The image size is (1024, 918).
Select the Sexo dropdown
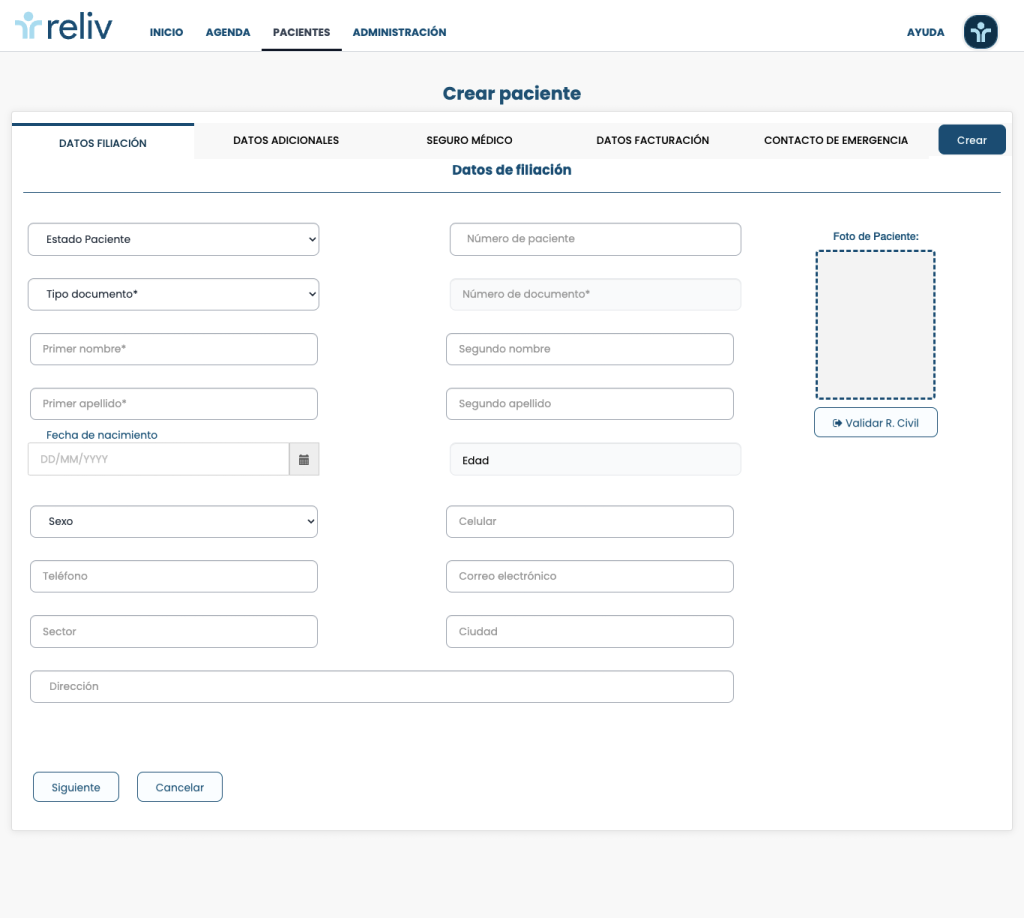[x=173, y=522]
